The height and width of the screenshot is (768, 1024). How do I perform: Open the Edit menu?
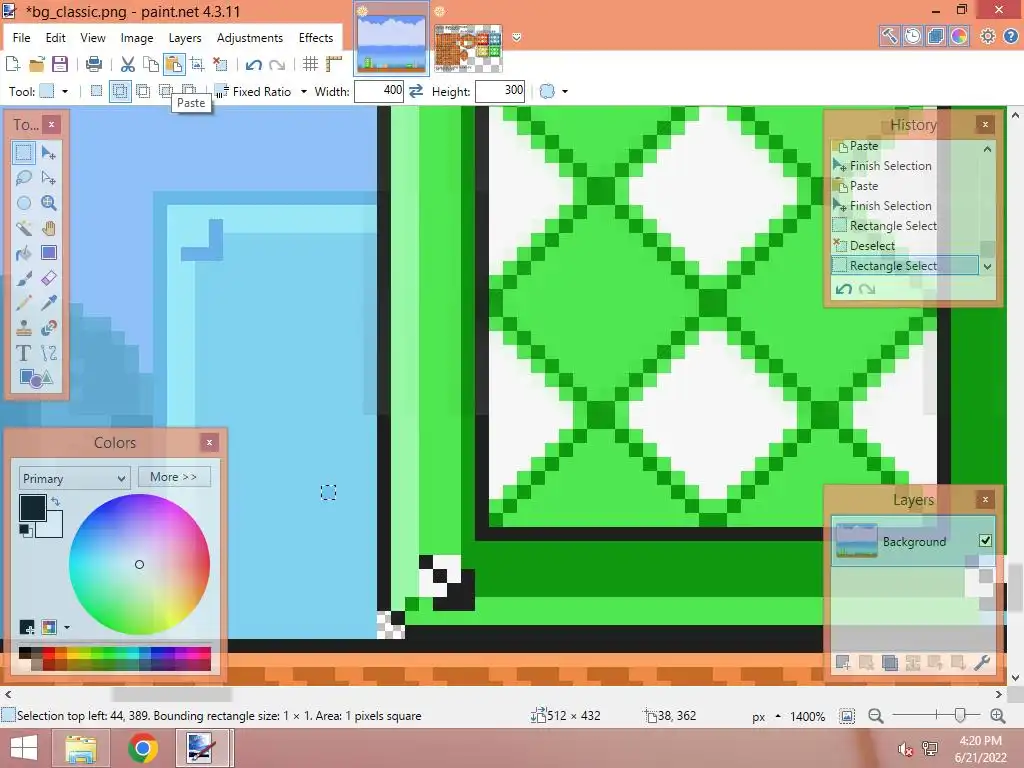pos(56,37)
